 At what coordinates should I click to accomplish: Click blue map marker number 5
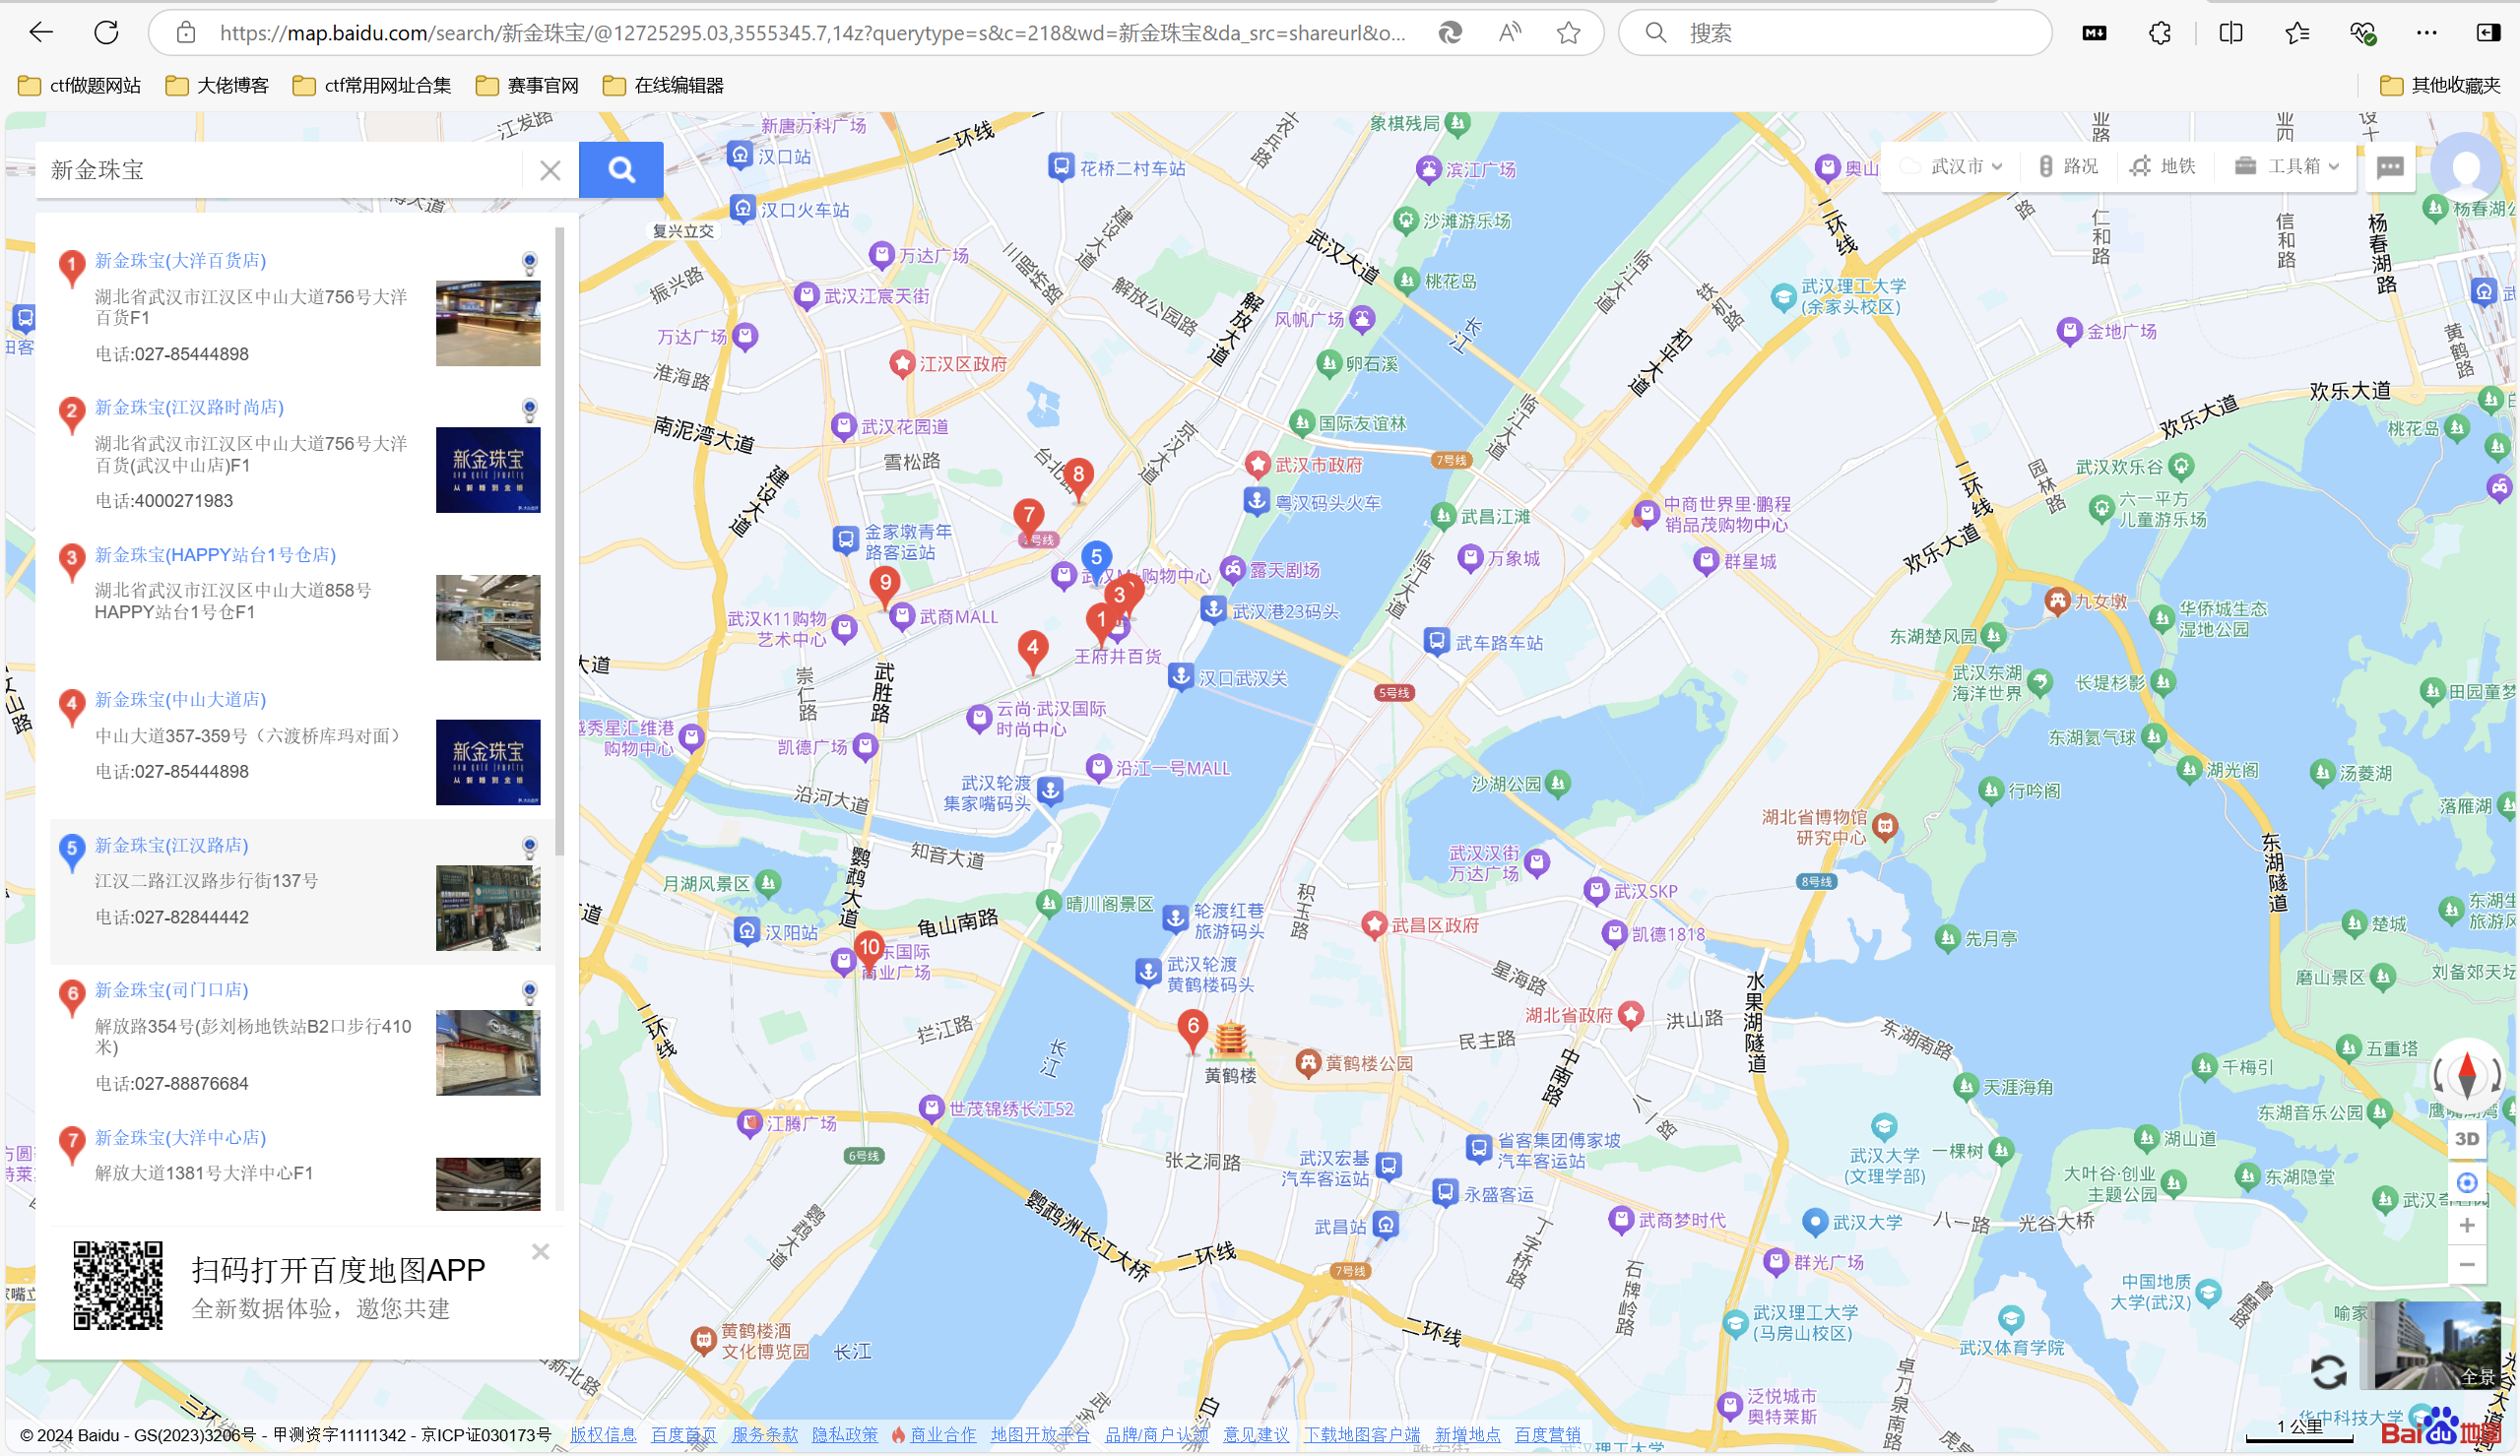(1096, 560)
